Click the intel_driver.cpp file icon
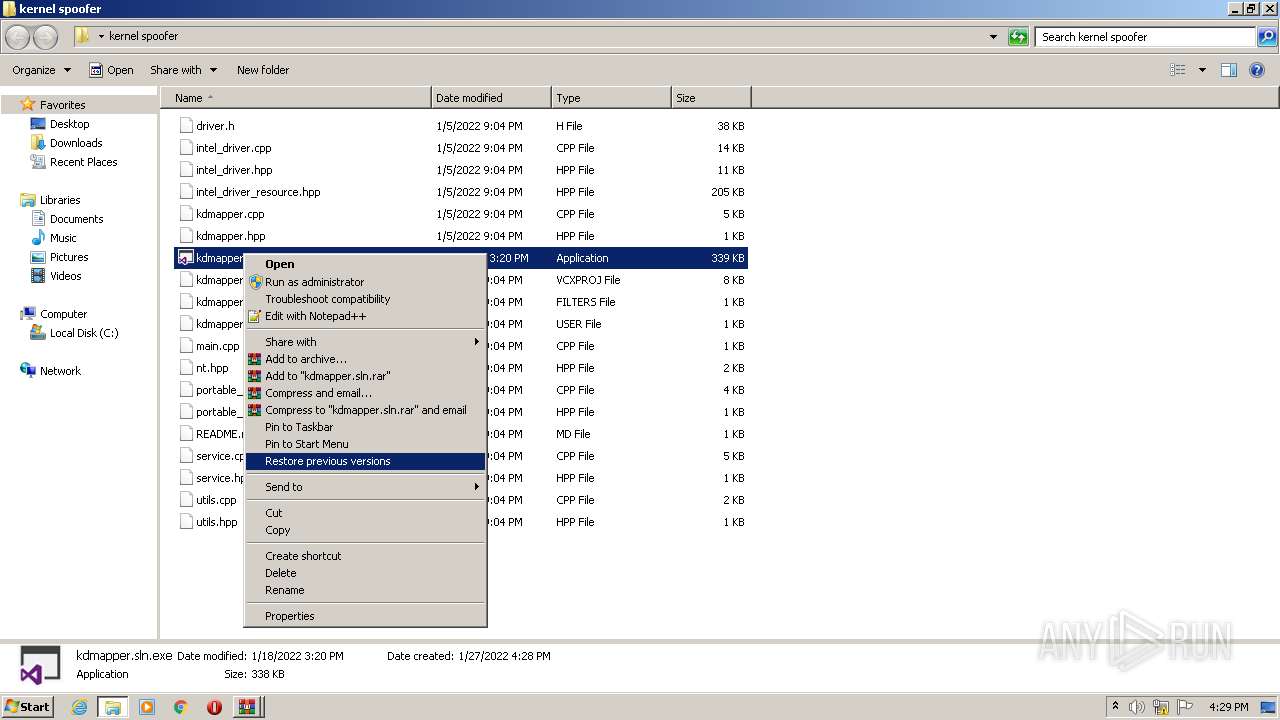The width and height of the screenshot is (1280, 720). (186, 148)
